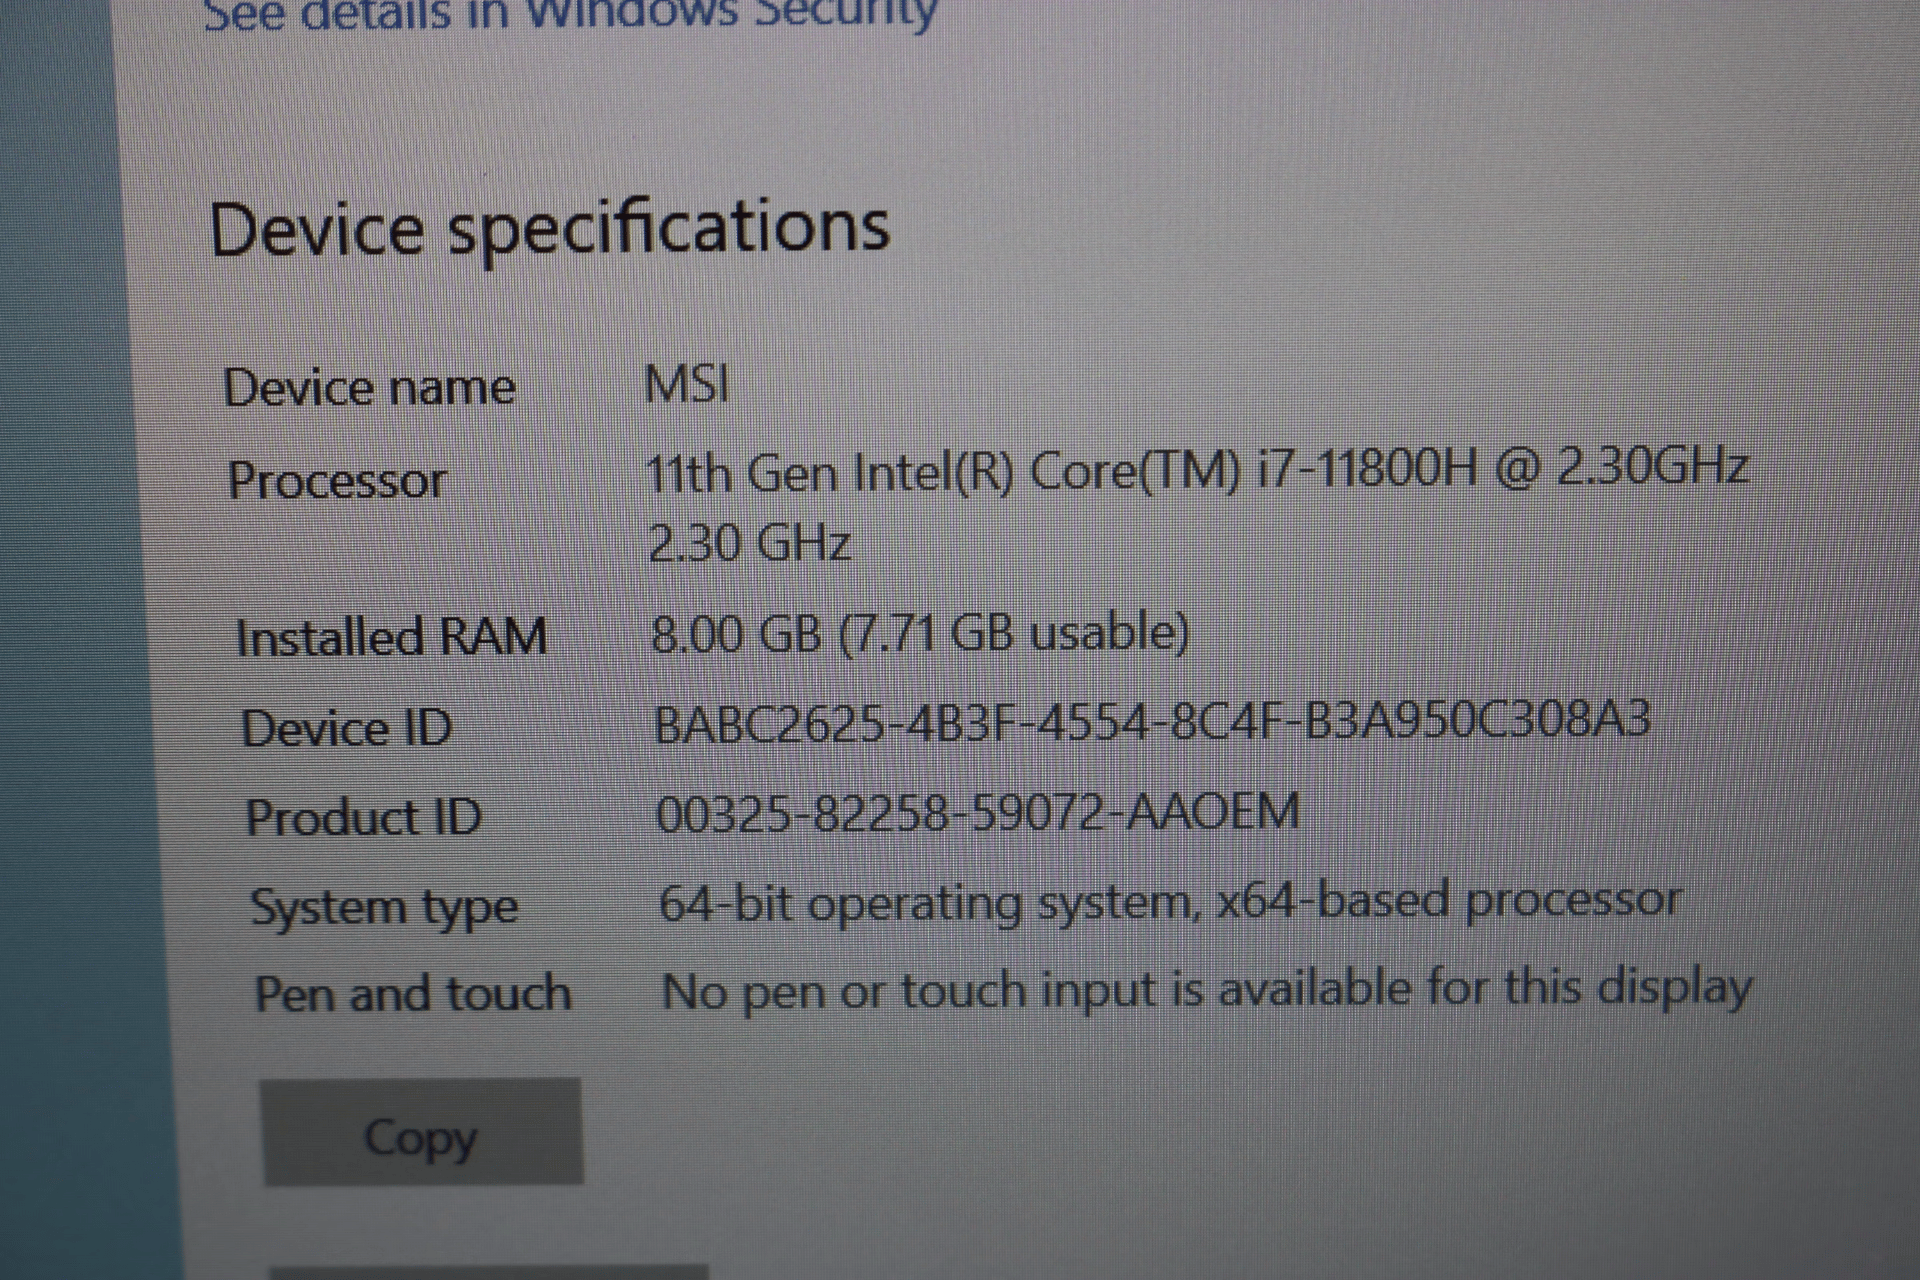Click the Installed RAM label

tap(391, 637)
